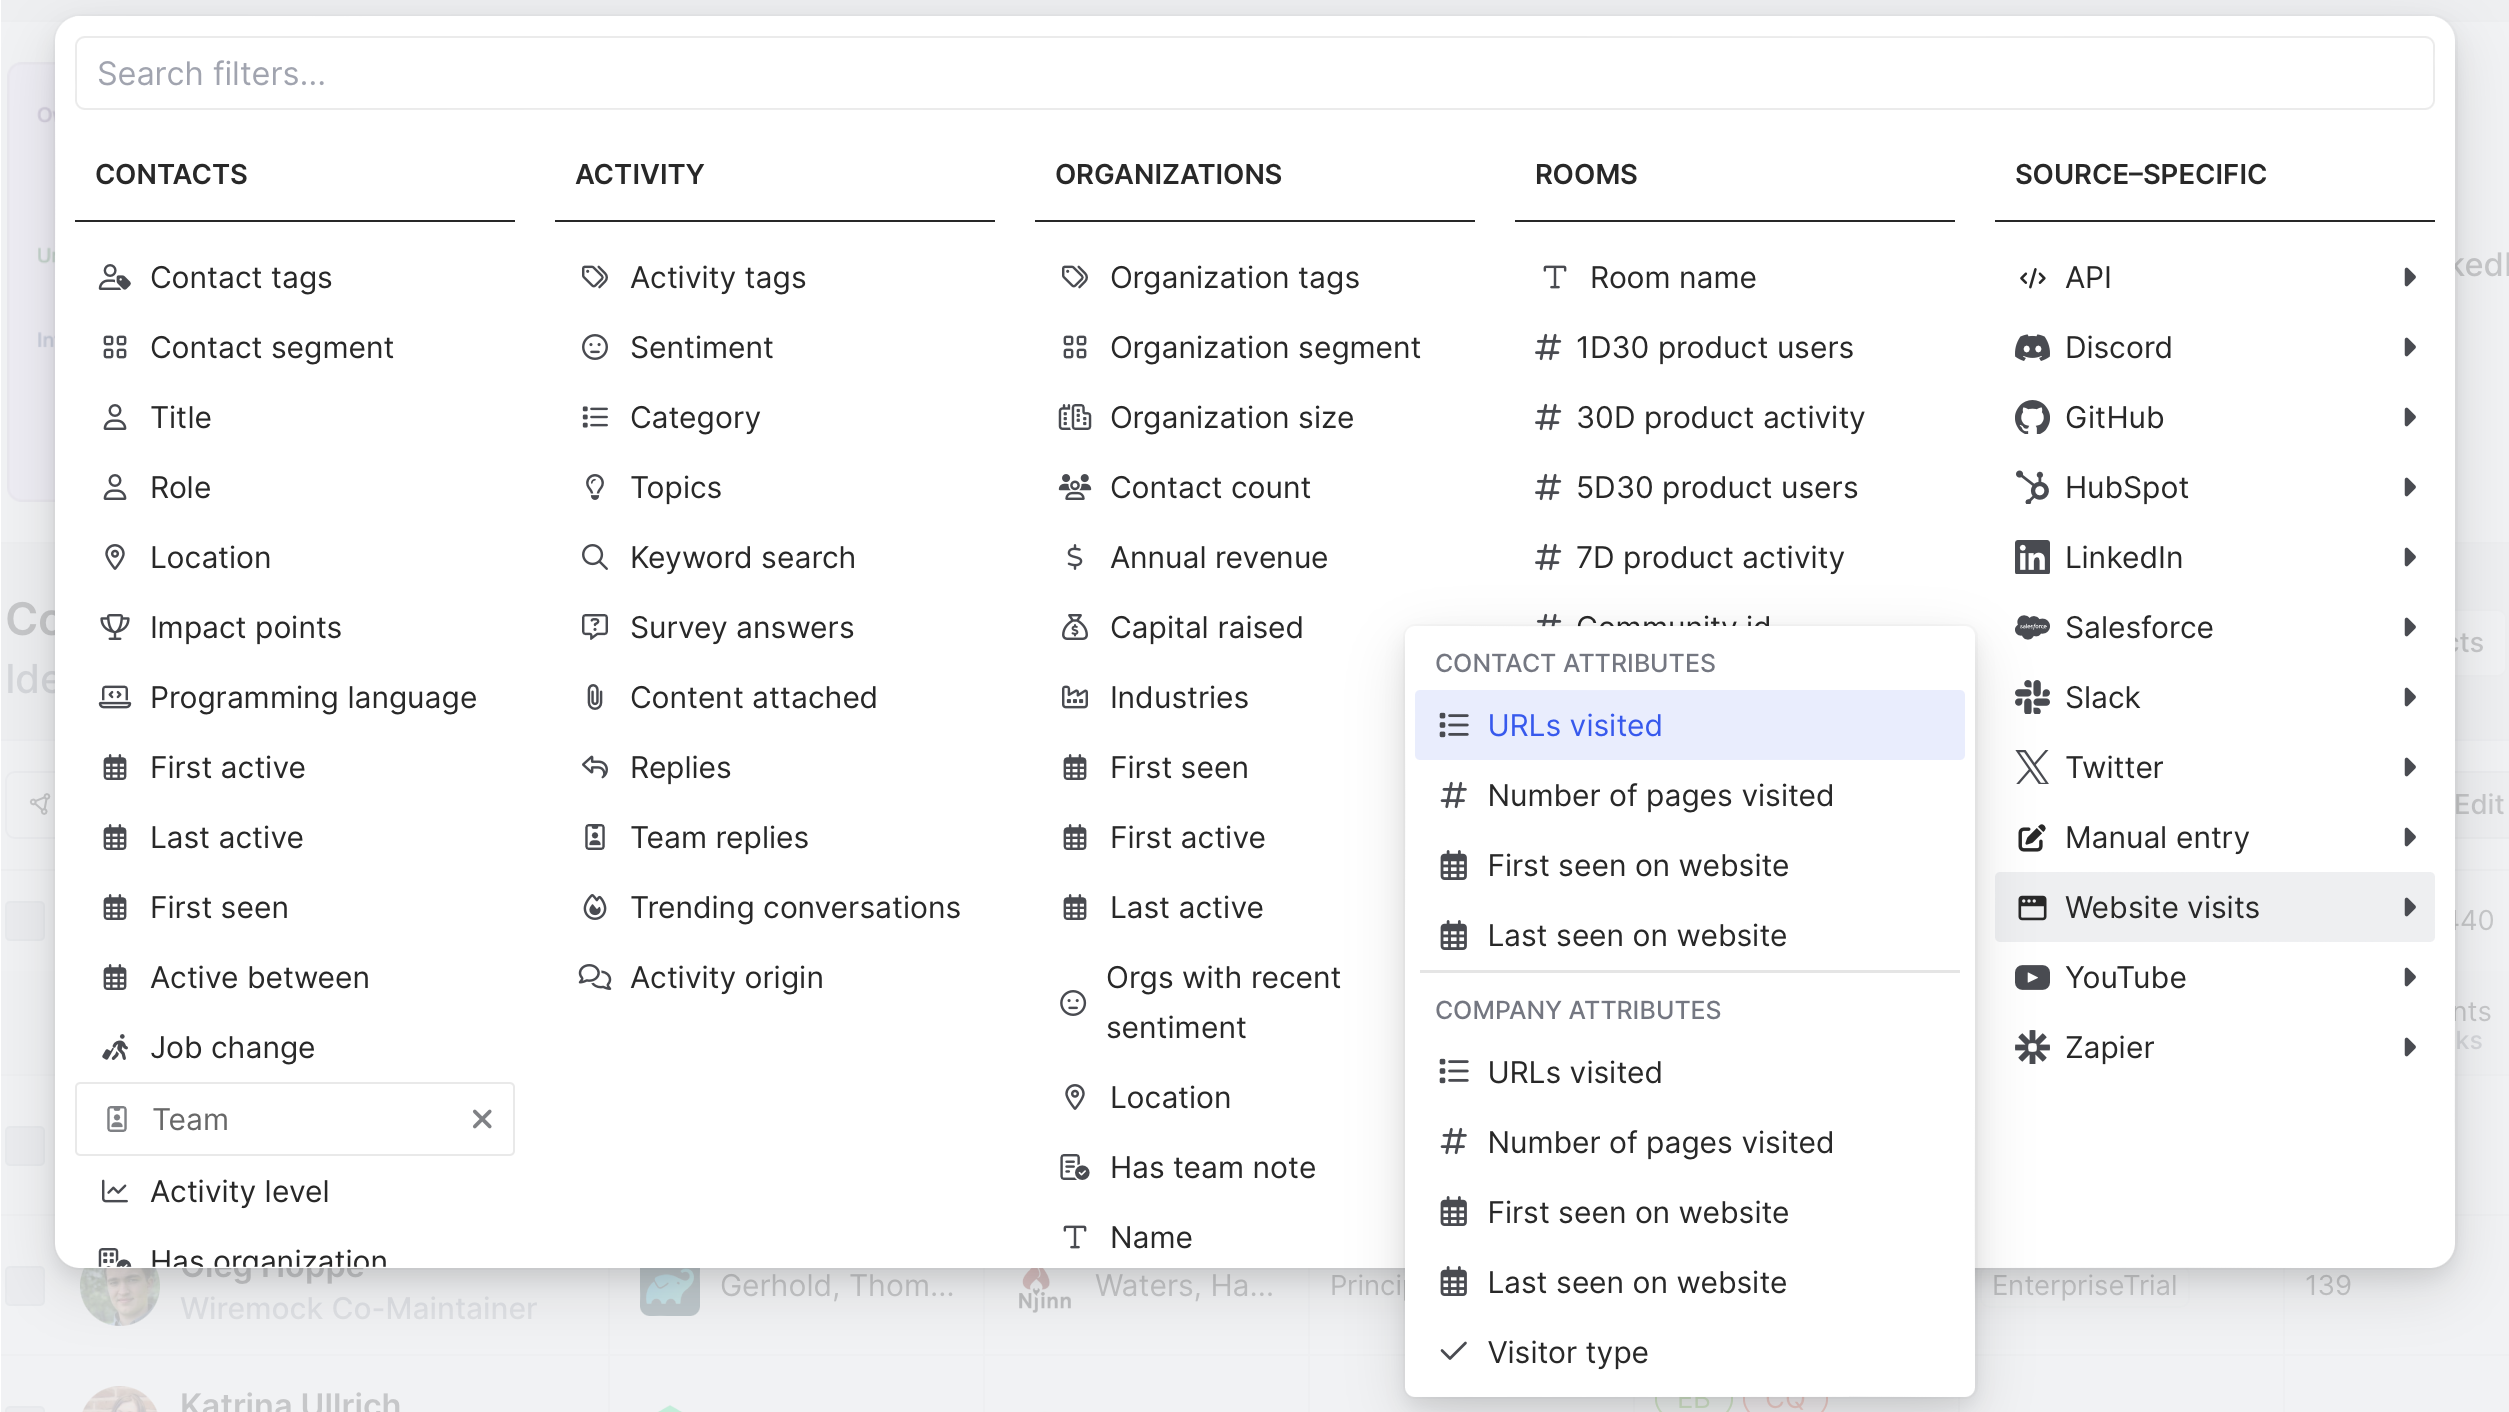Select URLs visited under Contact Attributes
The width and height of the screenshot is (2509, 1412).
pyautogui.click(x=1574, y=725)
